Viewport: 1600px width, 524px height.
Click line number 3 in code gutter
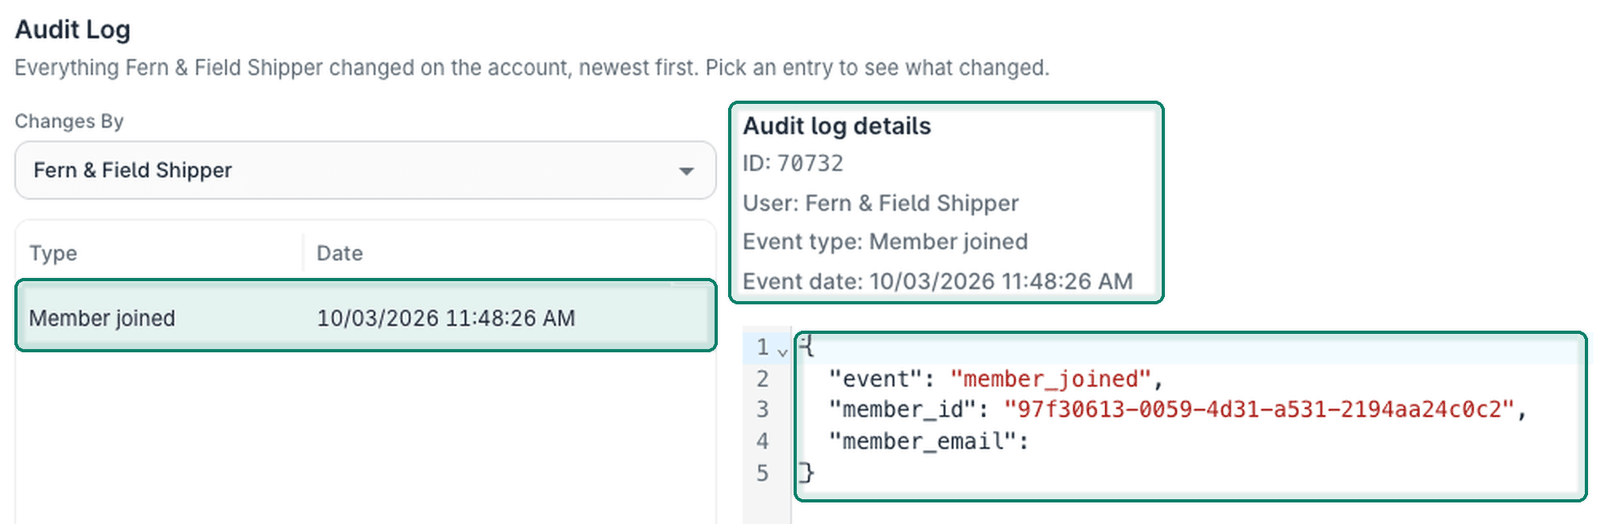coord(762,409)
